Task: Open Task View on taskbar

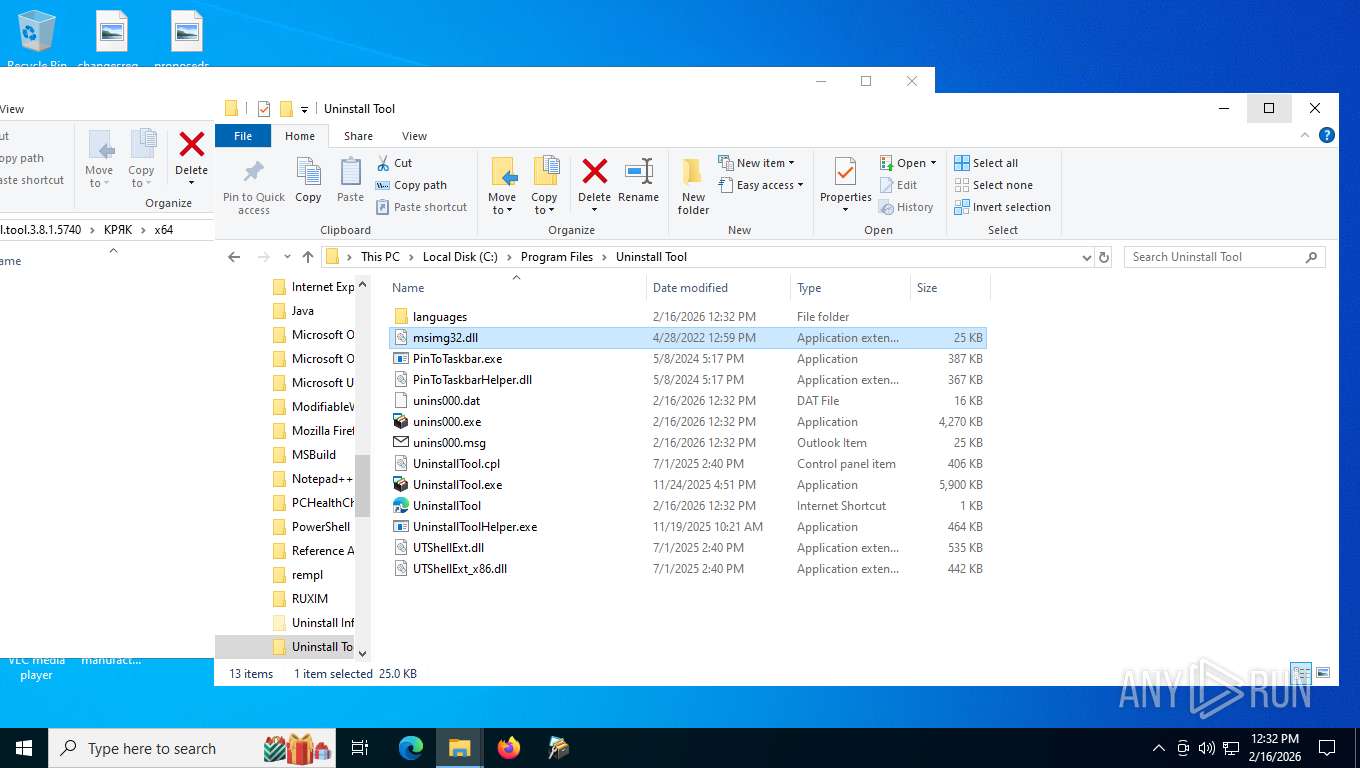Action: (x=360, y=748)
